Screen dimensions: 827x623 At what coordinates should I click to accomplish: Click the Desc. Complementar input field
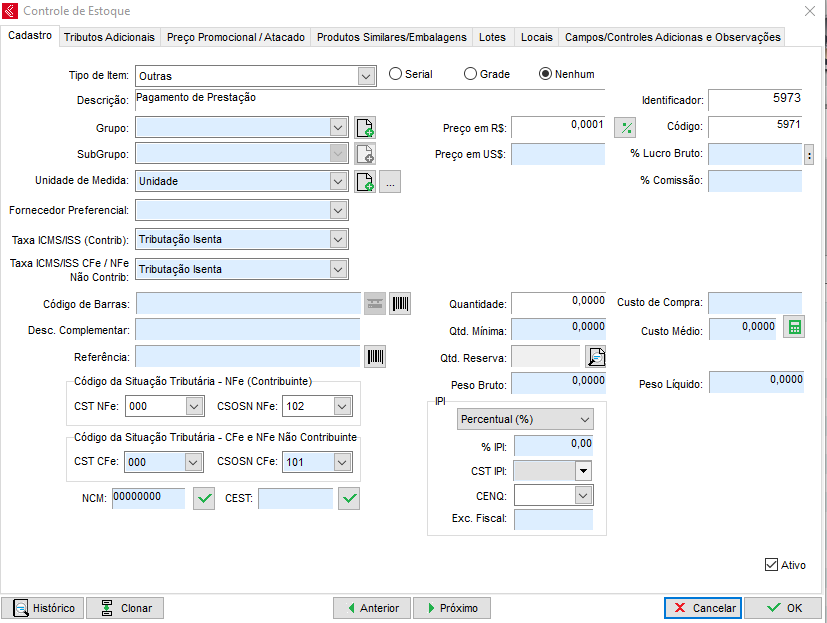(x=247, y=330)
